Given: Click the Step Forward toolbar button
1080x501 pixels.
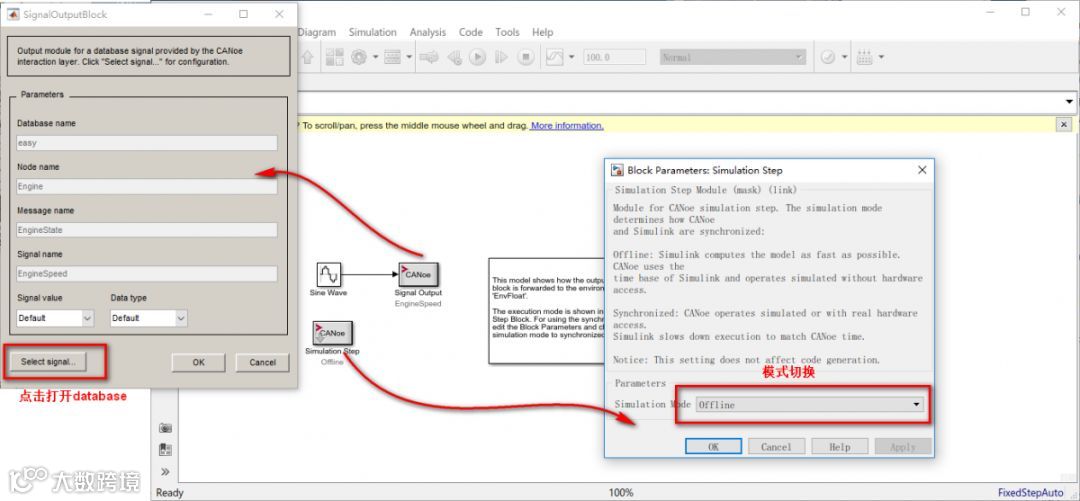Looking at the screenshot, I should click(501, 58).
